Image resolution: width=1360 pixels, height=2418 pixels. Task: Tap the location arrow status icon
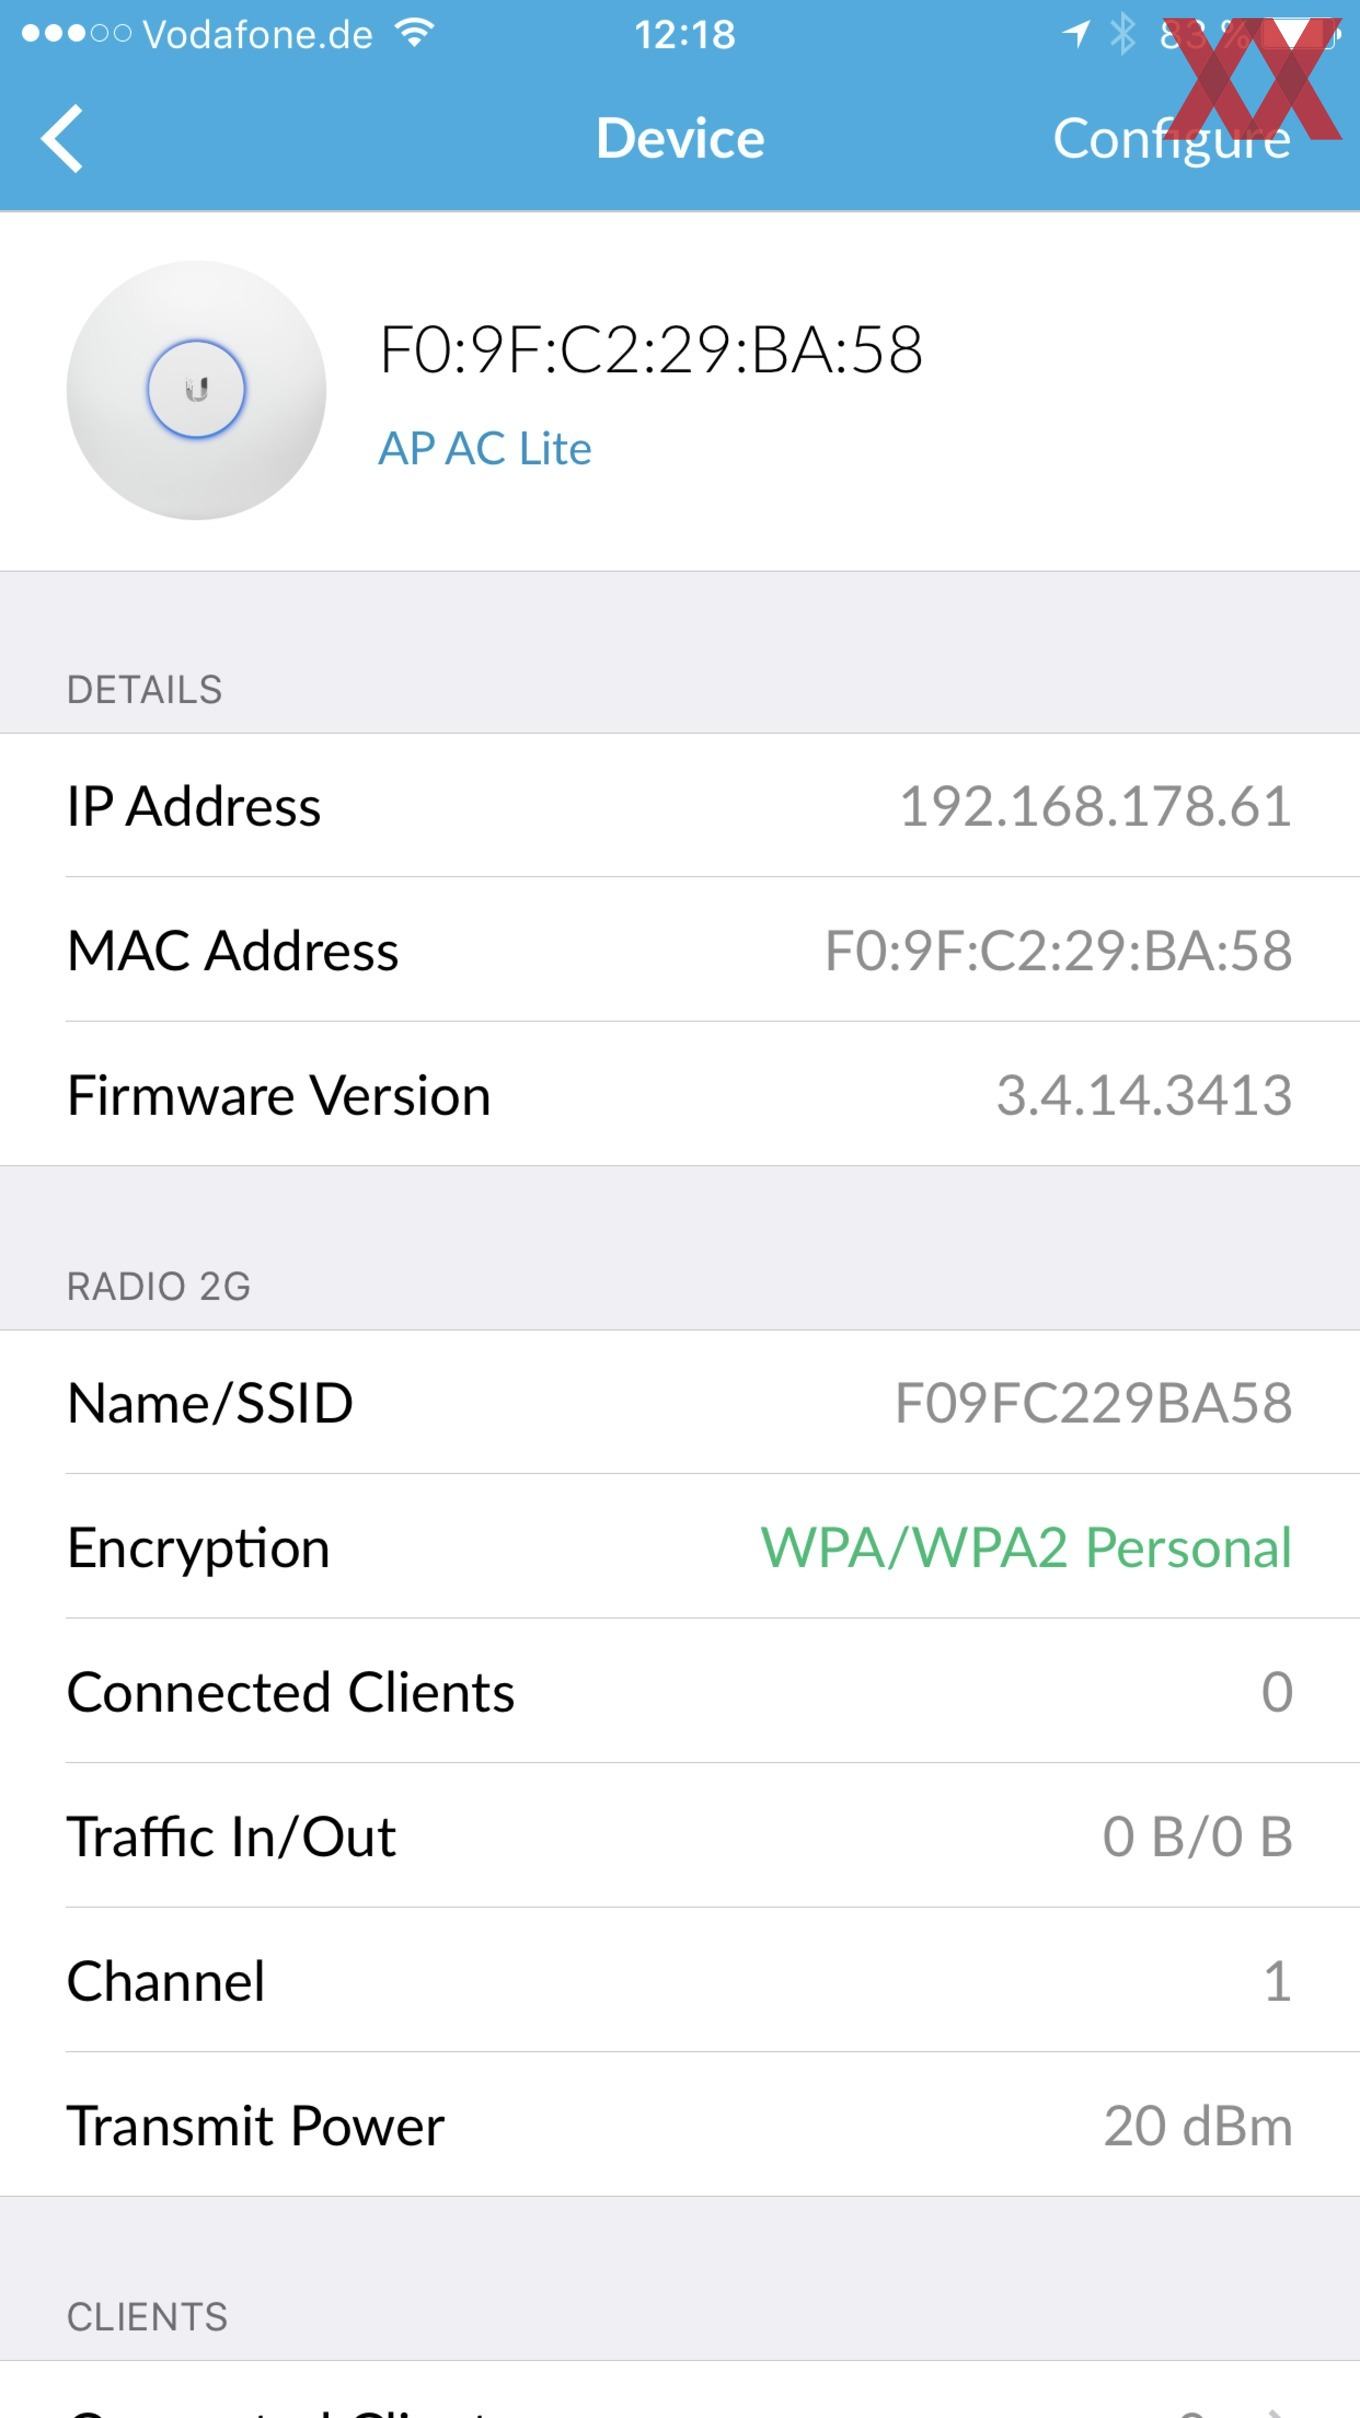click(1076, 34)
